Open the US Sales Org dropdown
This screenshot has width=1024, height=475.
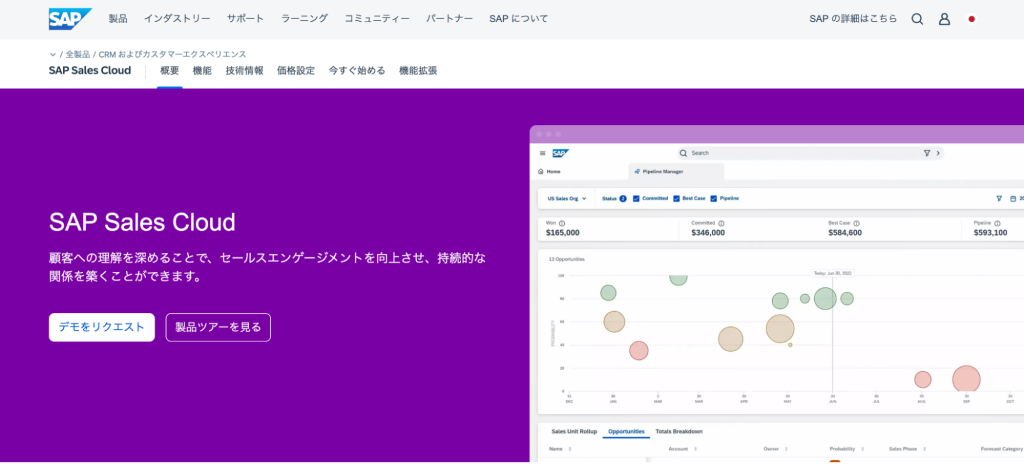[x=567, y=198]
